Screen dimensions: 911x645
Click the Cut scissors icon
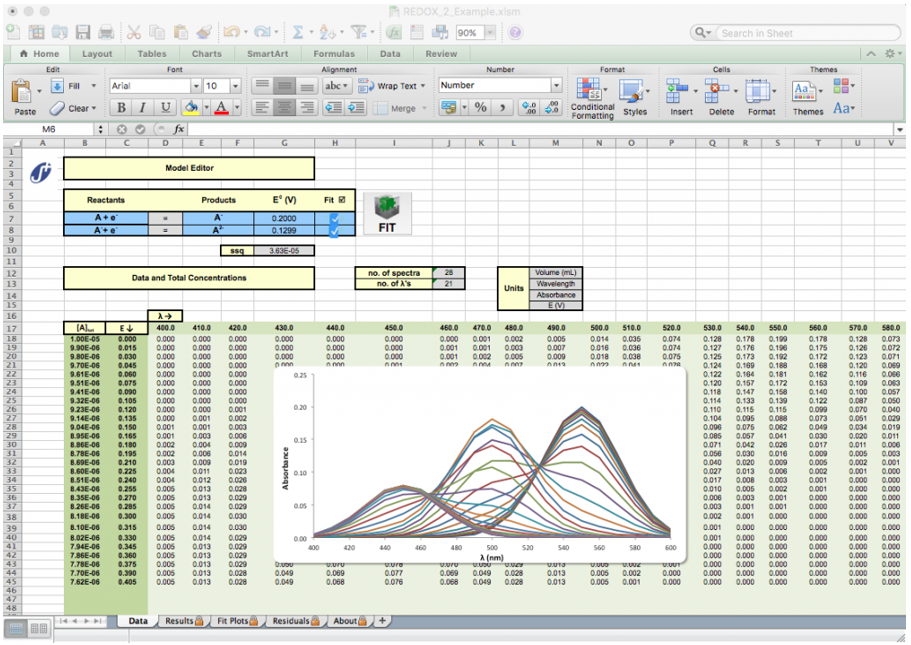134,33
